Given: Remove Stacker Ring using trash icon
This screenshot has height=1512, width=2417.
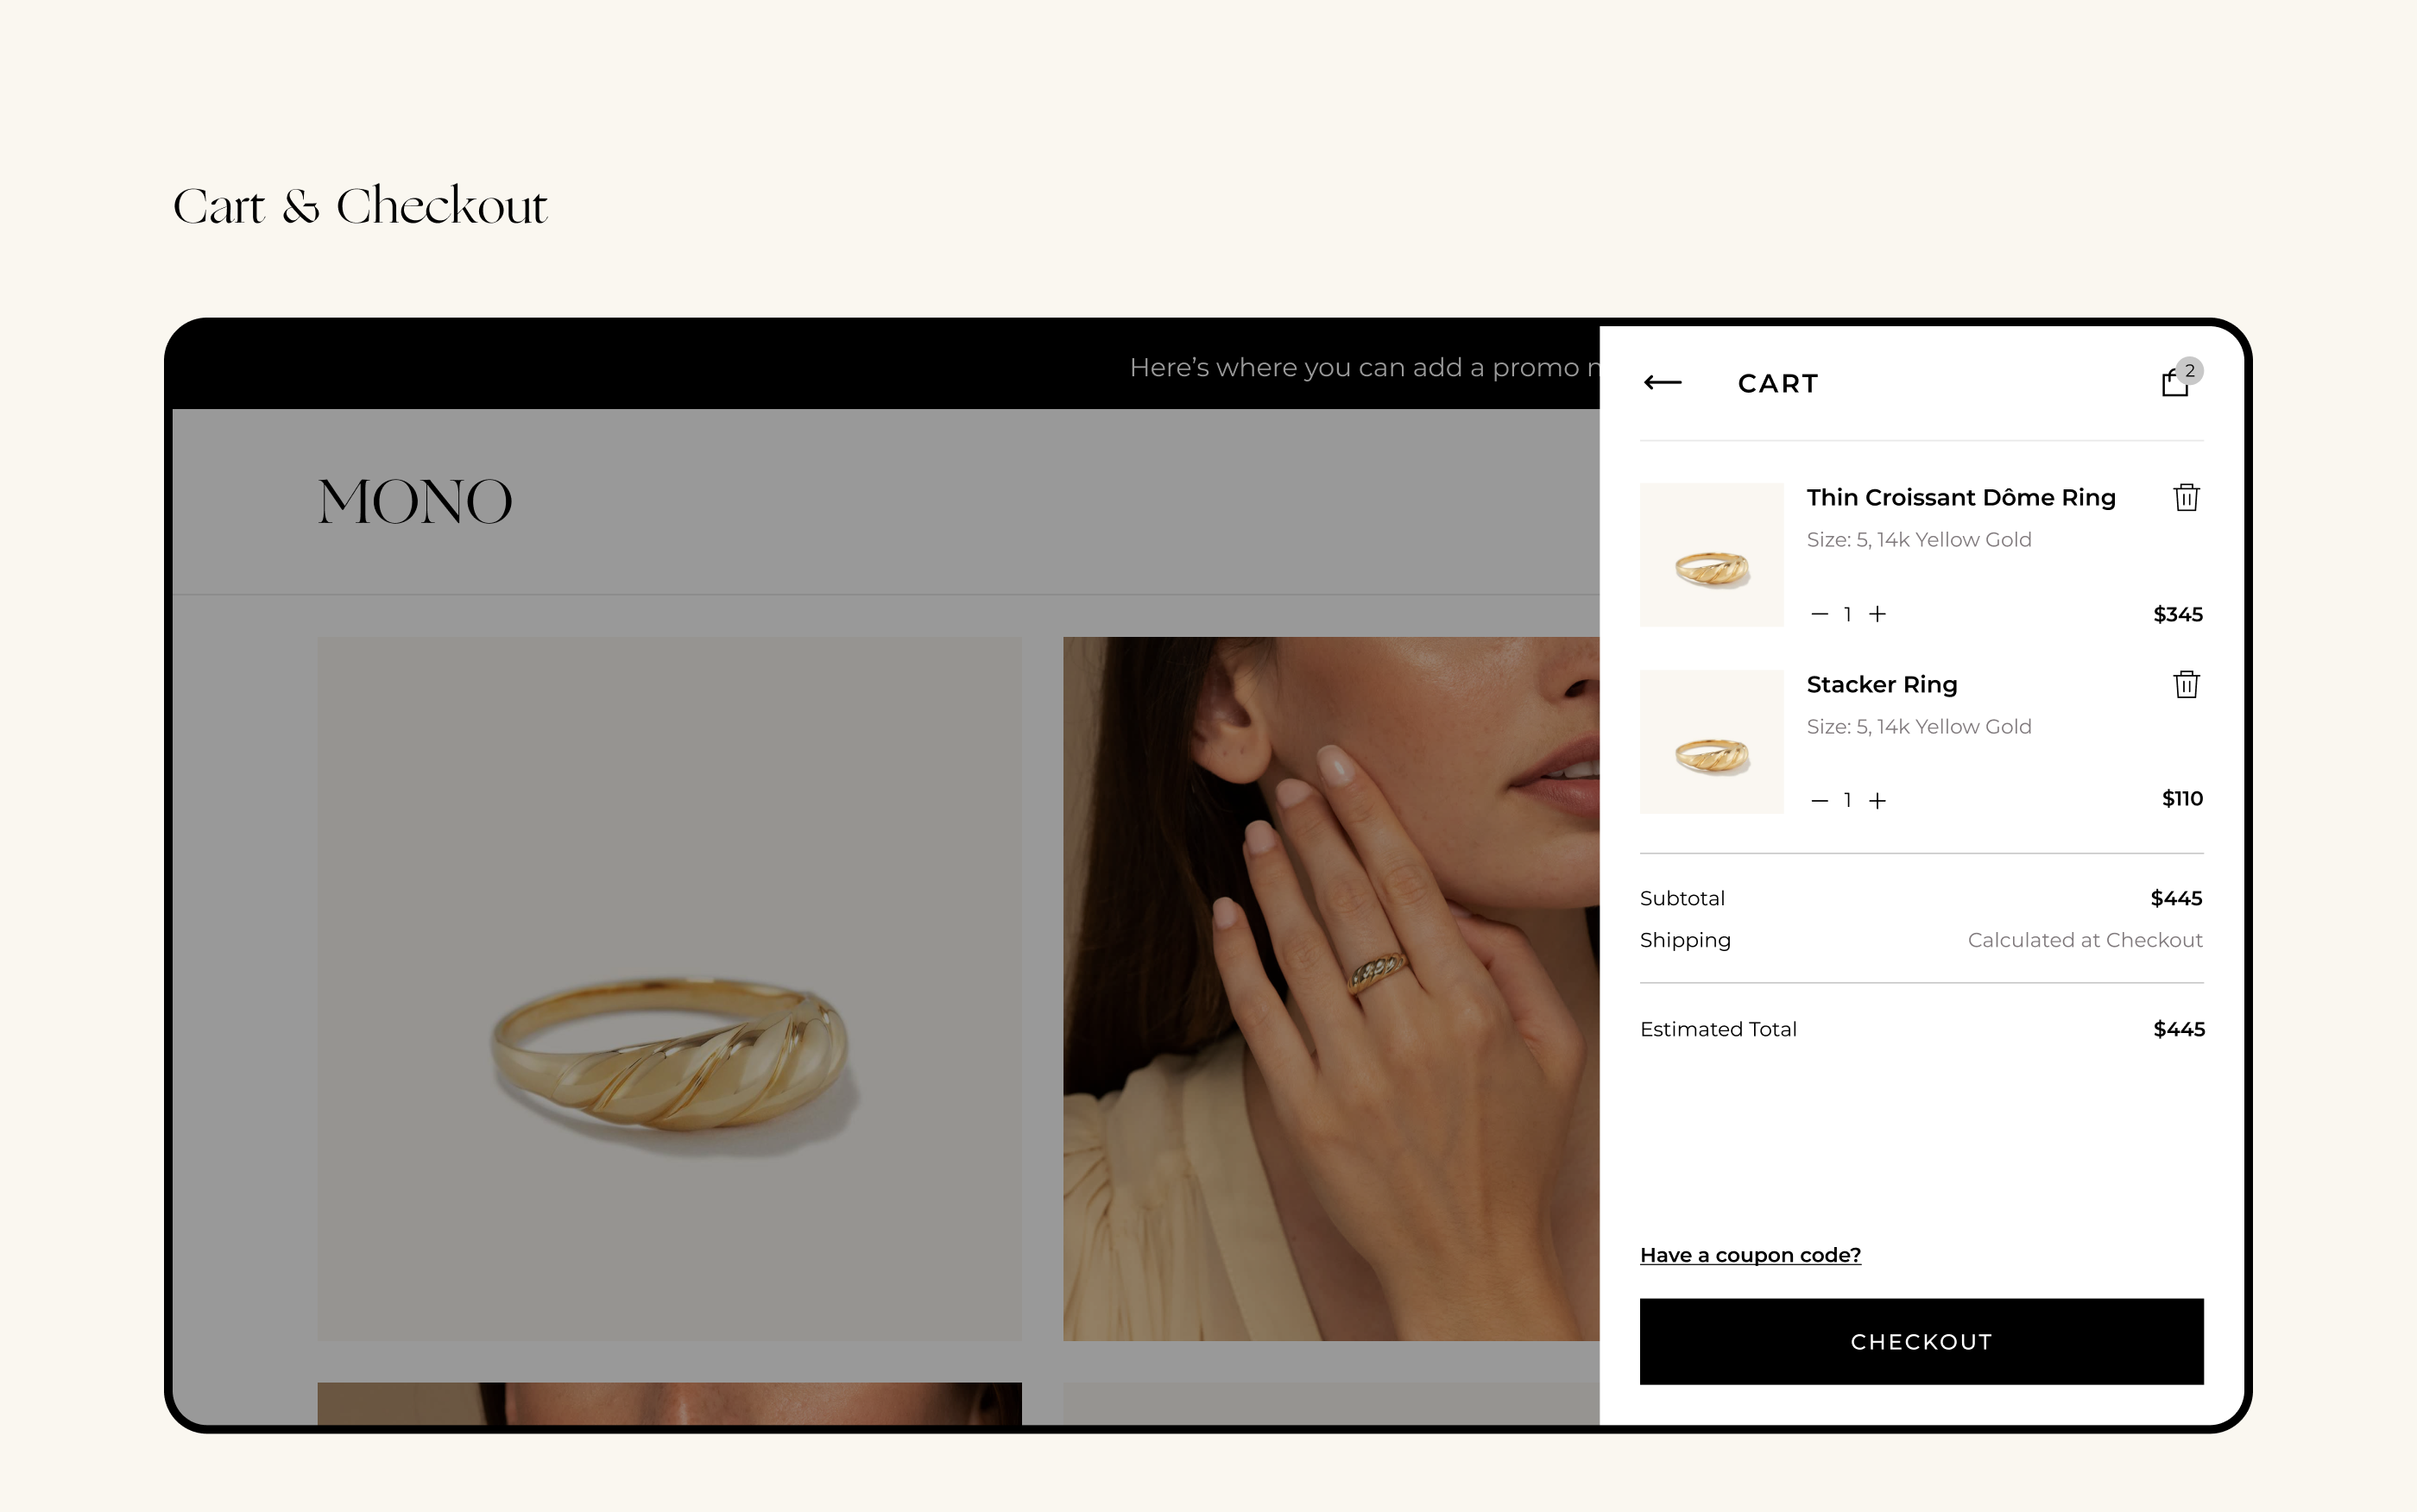Looking at the screenshot, I should [2186, 685].
